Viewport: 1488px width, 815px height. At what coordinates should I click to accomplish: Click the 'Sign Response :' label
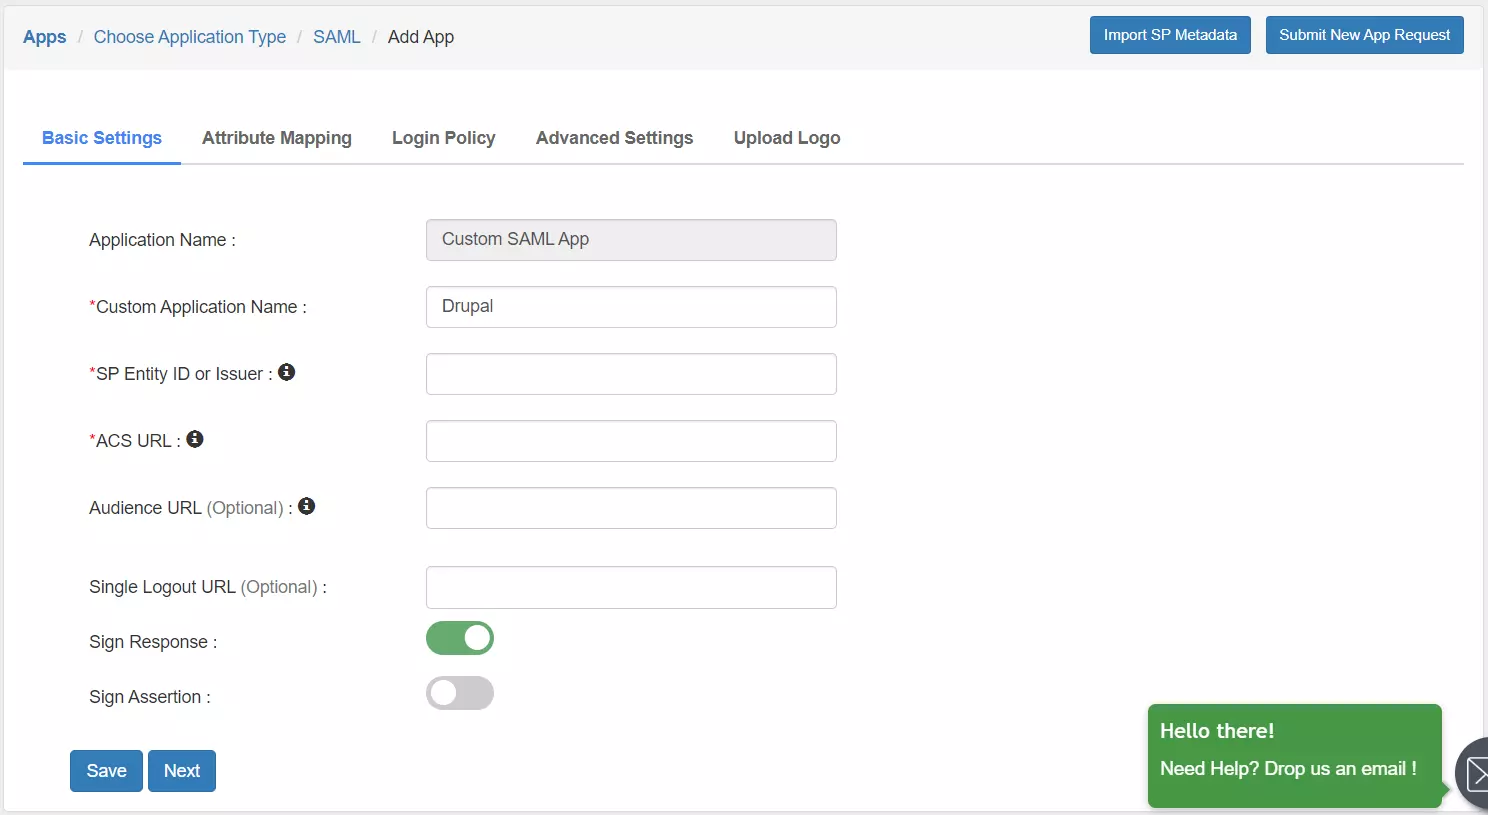coord(153,642)
